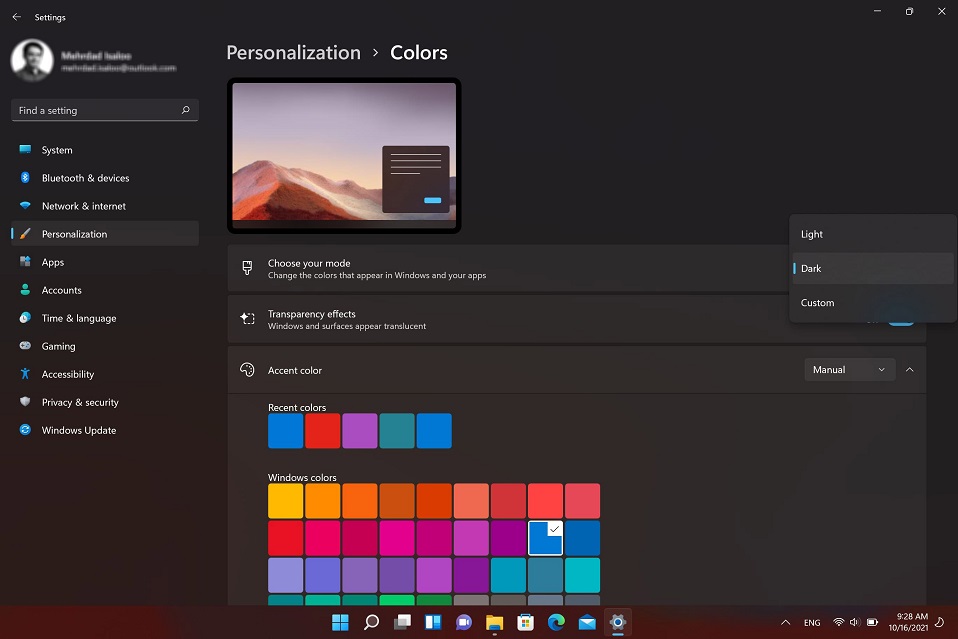Click the Privacy & security shield icon
Screen dimensions: 958x639
pos(25,402)
